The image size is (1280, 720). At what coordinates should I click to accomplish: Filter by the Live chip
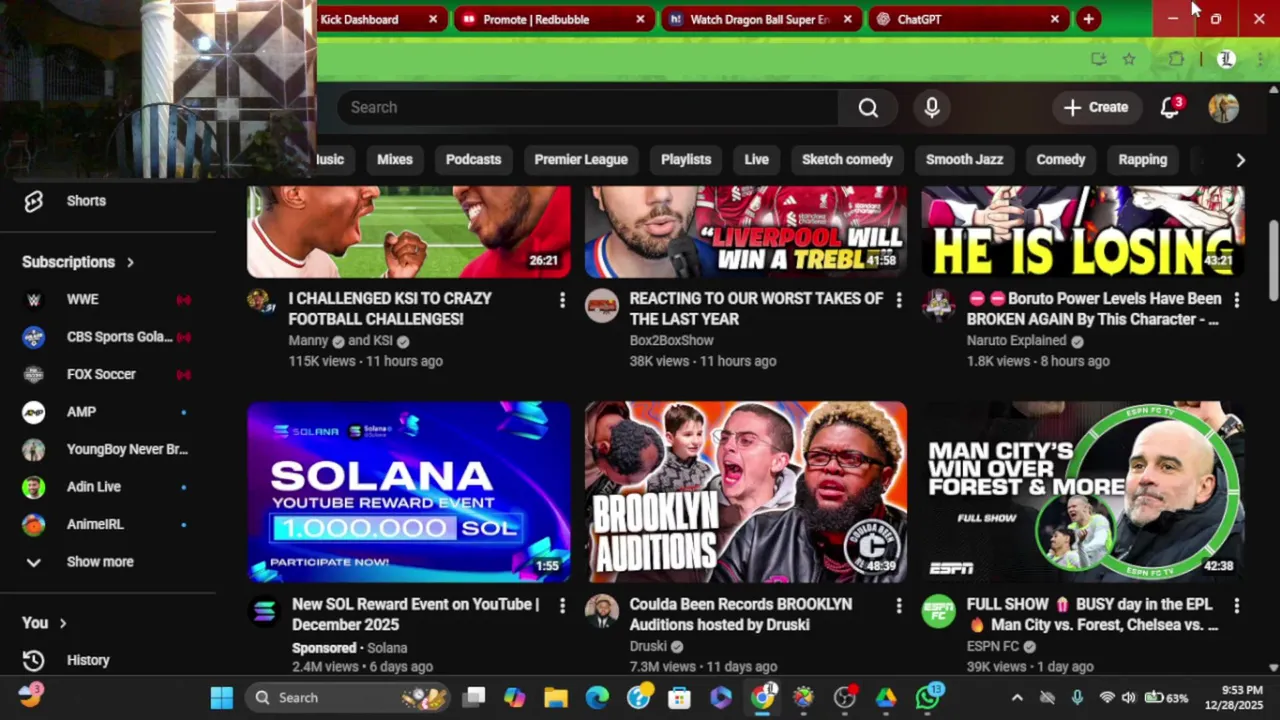coord(756,159)
